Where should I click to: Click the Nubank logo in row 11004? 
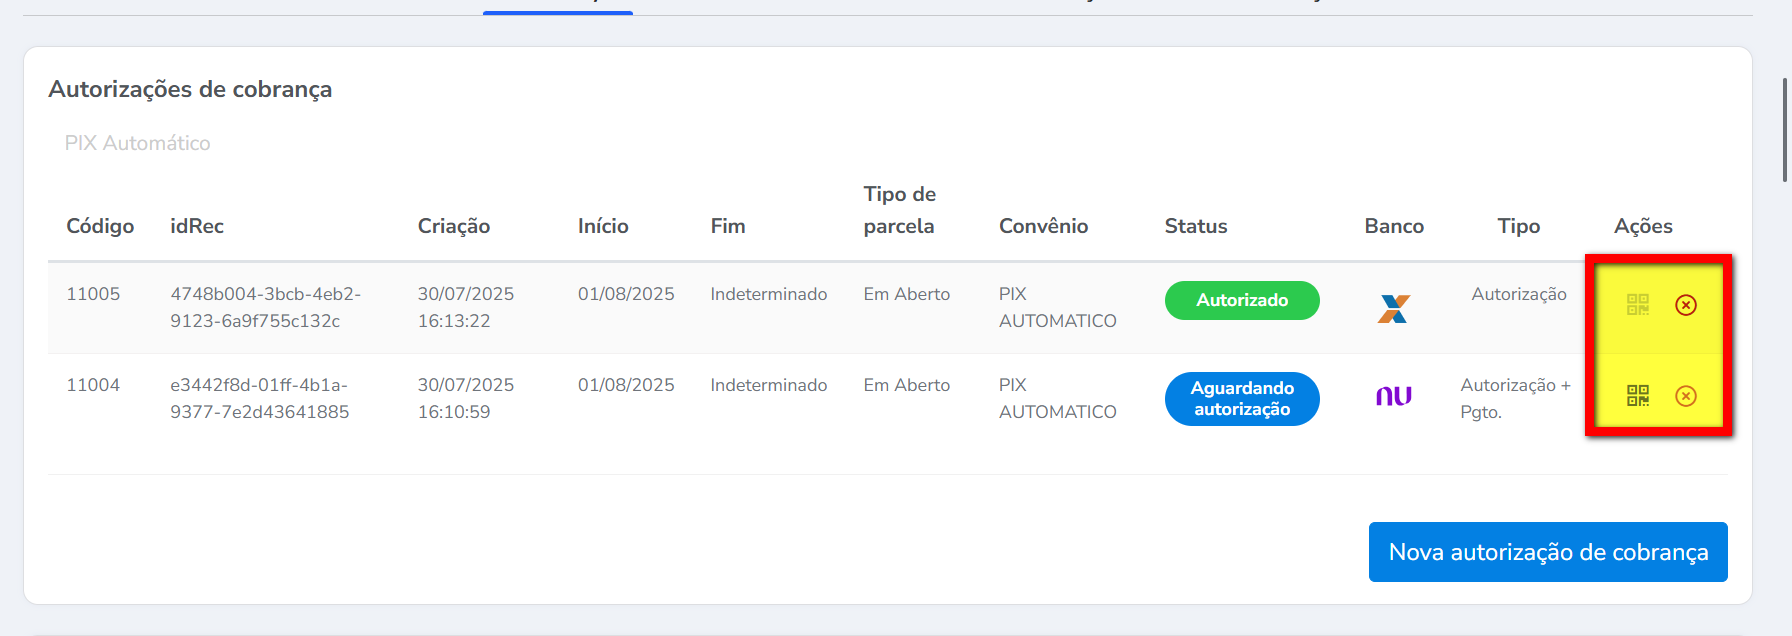(1394, 396)
